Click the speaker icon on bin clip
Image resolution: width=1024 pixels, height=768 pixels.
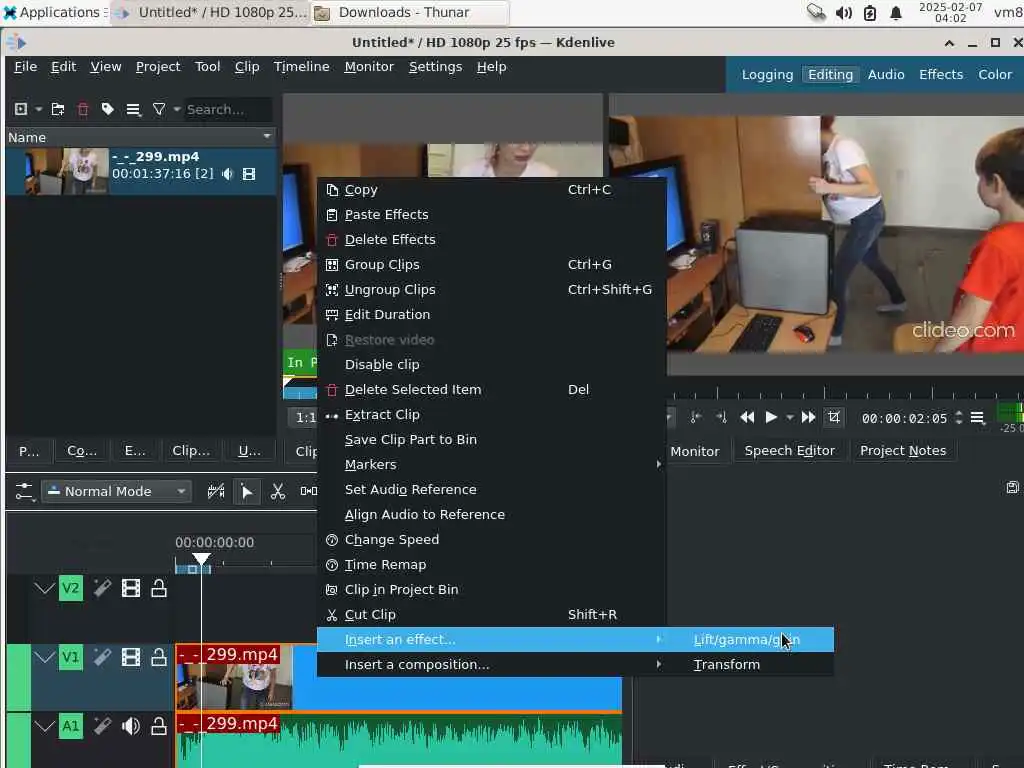point(227,174)
